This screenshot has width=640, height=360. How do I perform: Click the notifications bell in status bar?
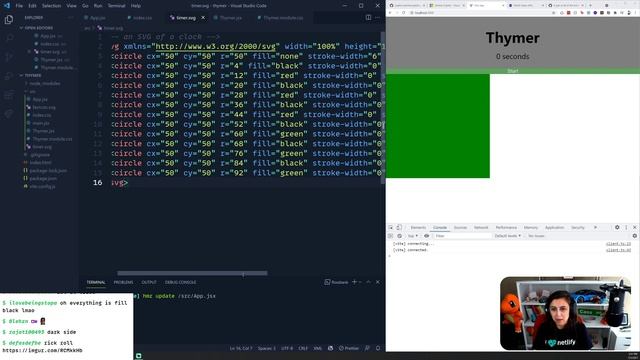[x=378, y=348]
